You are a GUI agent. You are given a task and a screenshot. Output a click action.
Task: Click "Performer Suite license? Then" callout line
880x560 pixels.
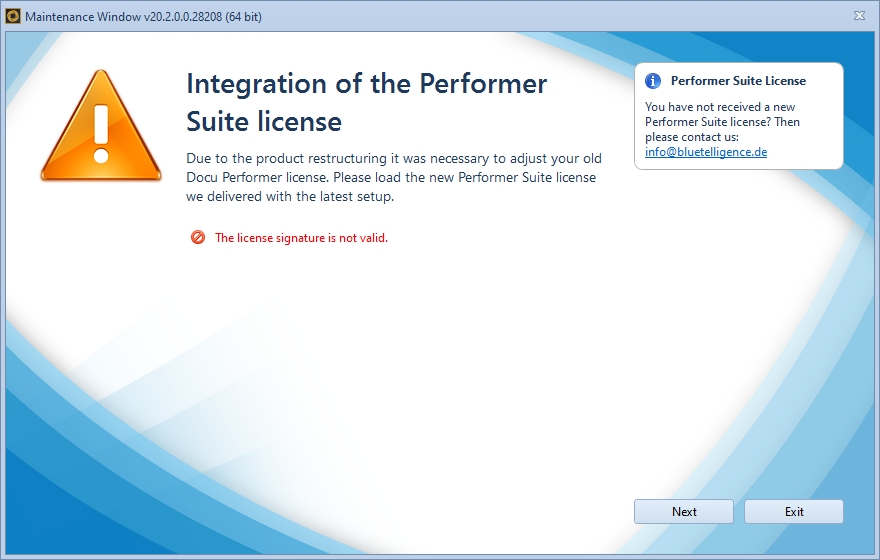(x=722, y=122)
